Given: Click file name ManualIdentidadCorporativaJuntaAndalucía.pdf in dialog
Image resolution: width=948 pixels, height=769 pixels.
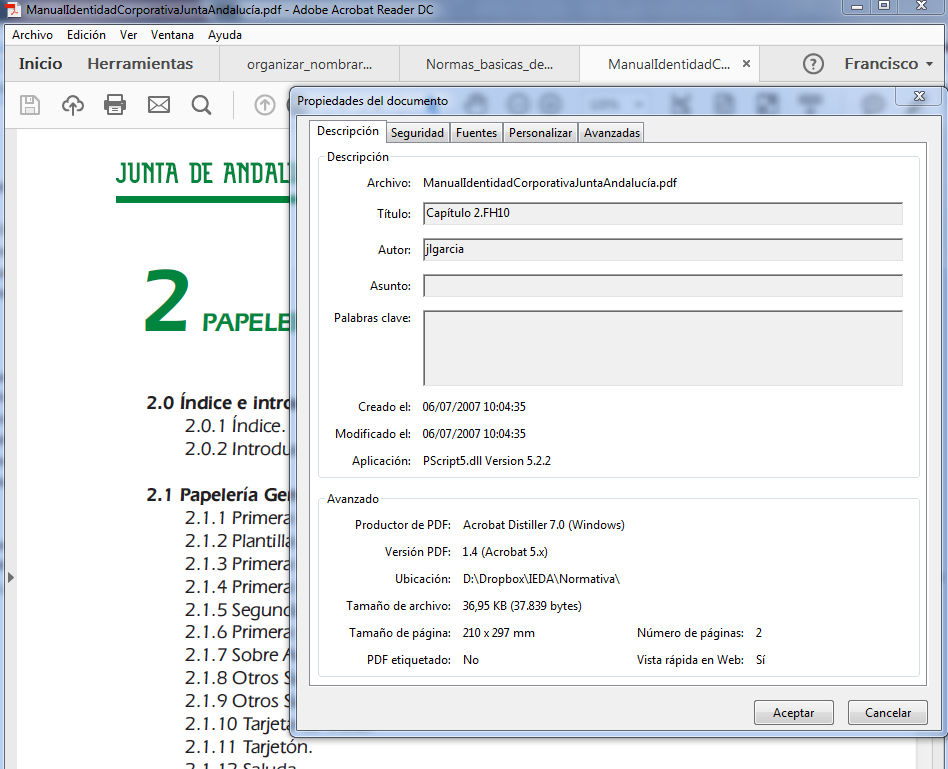Looking at the screenshot, I should coord(550,183).
